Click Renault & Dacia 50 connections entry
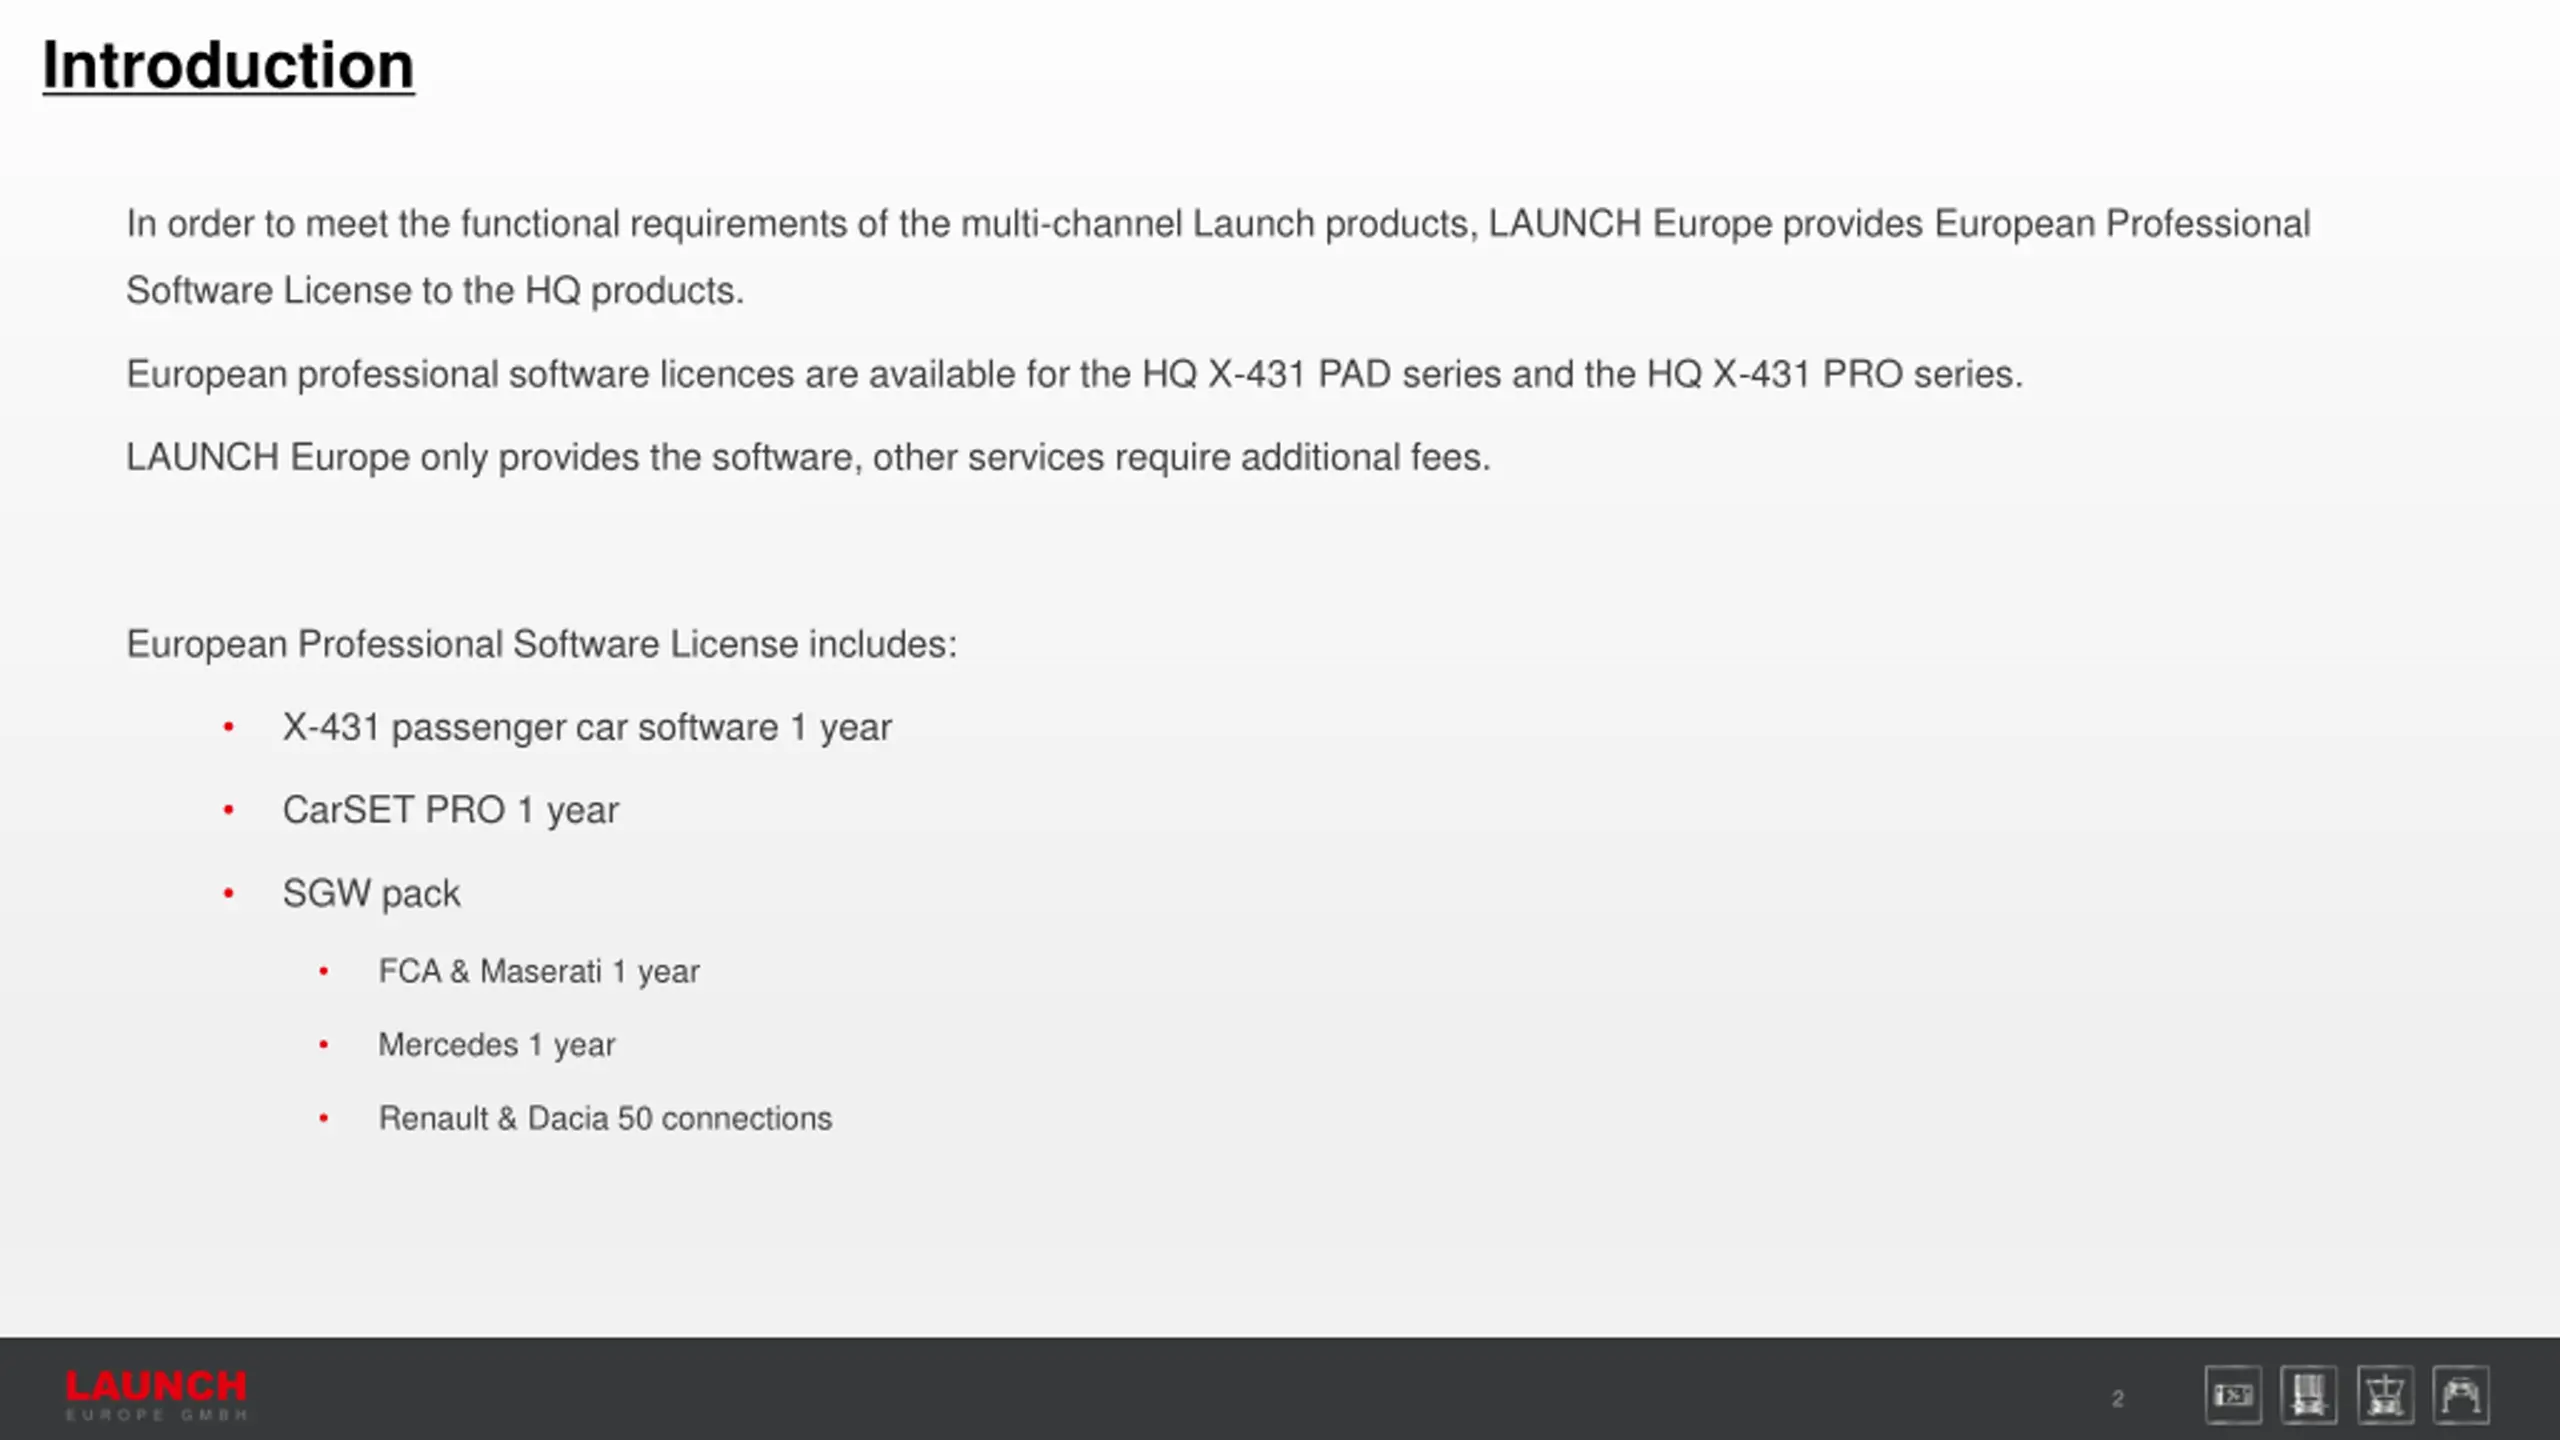Viewport: 2560px width, 1440px height. (605, 1118)
